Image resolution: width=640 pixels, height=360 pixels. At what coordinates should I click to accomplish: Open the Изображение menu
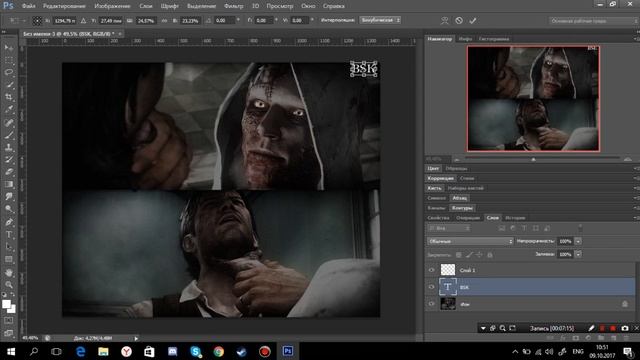pyautogui.click(x=112, y=6)
